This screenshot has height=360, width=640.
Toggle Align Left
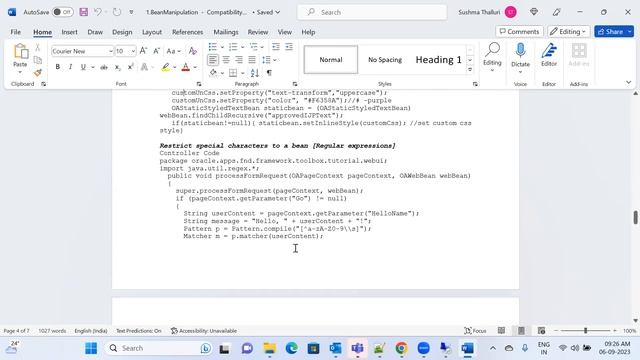coord(213,60)
